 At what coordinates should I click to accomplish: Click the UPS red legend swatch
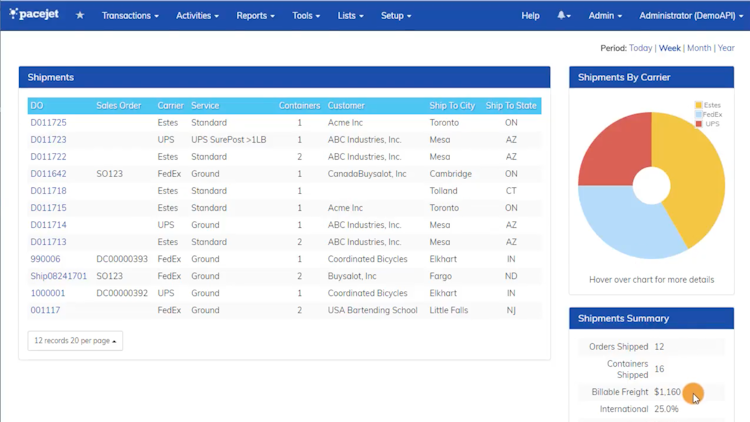(698, 123)
